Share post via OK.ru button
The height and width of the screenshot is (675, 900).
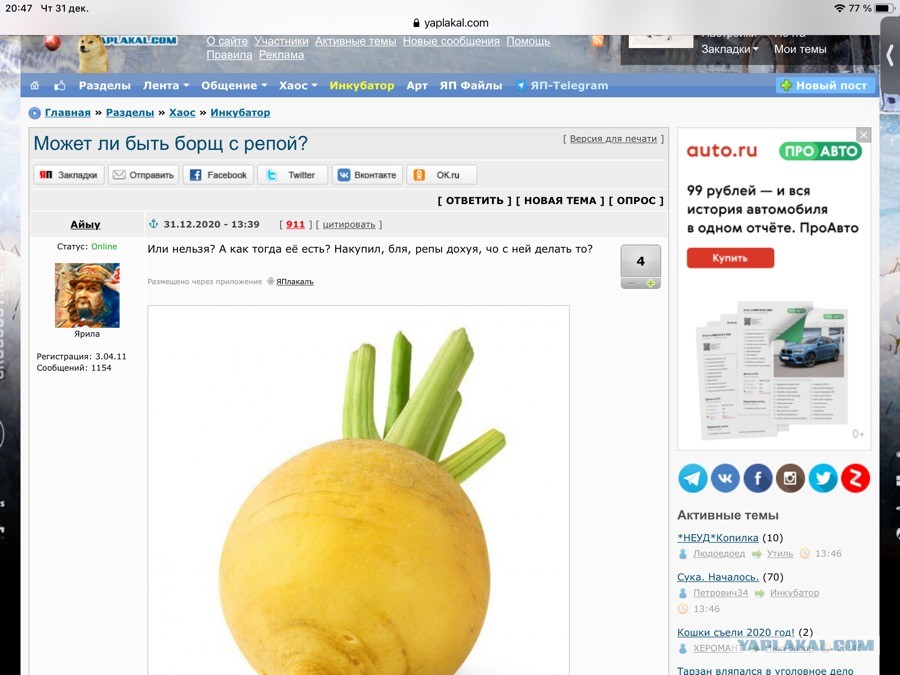441,175
